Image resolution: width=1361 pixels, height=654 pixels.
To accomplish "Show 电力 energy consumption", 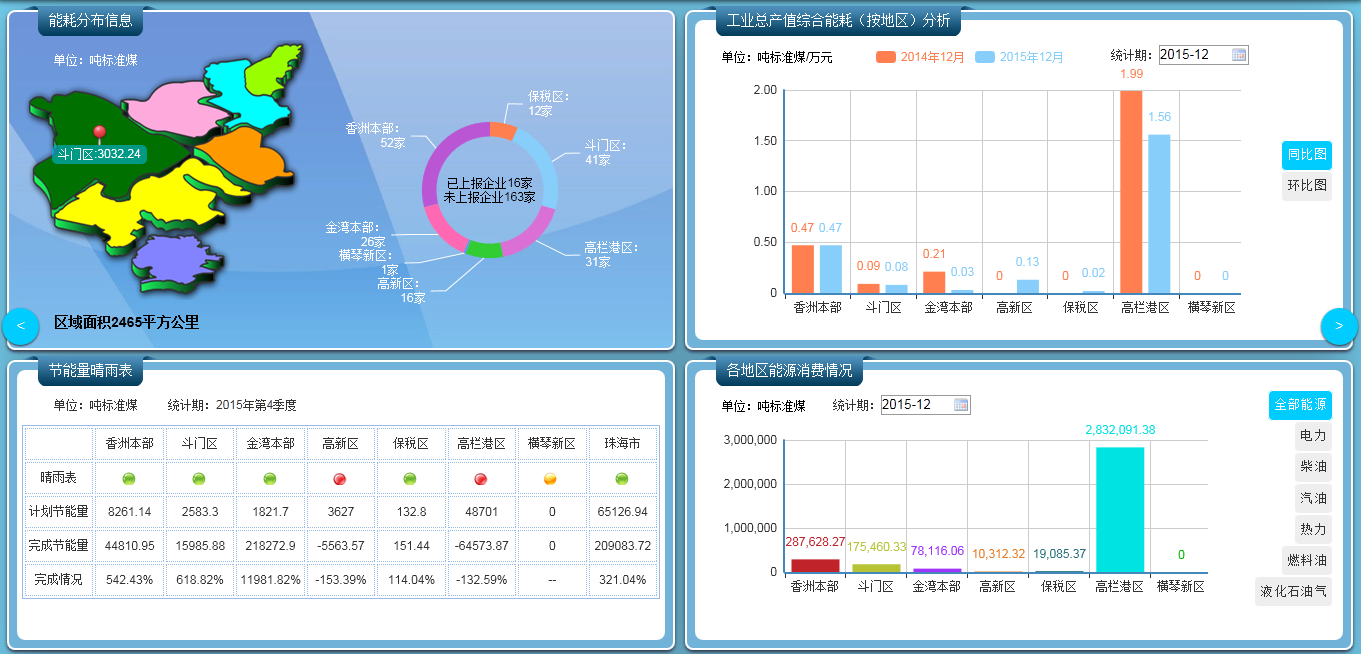I will pyautogui.click(x=1312, y=436).
